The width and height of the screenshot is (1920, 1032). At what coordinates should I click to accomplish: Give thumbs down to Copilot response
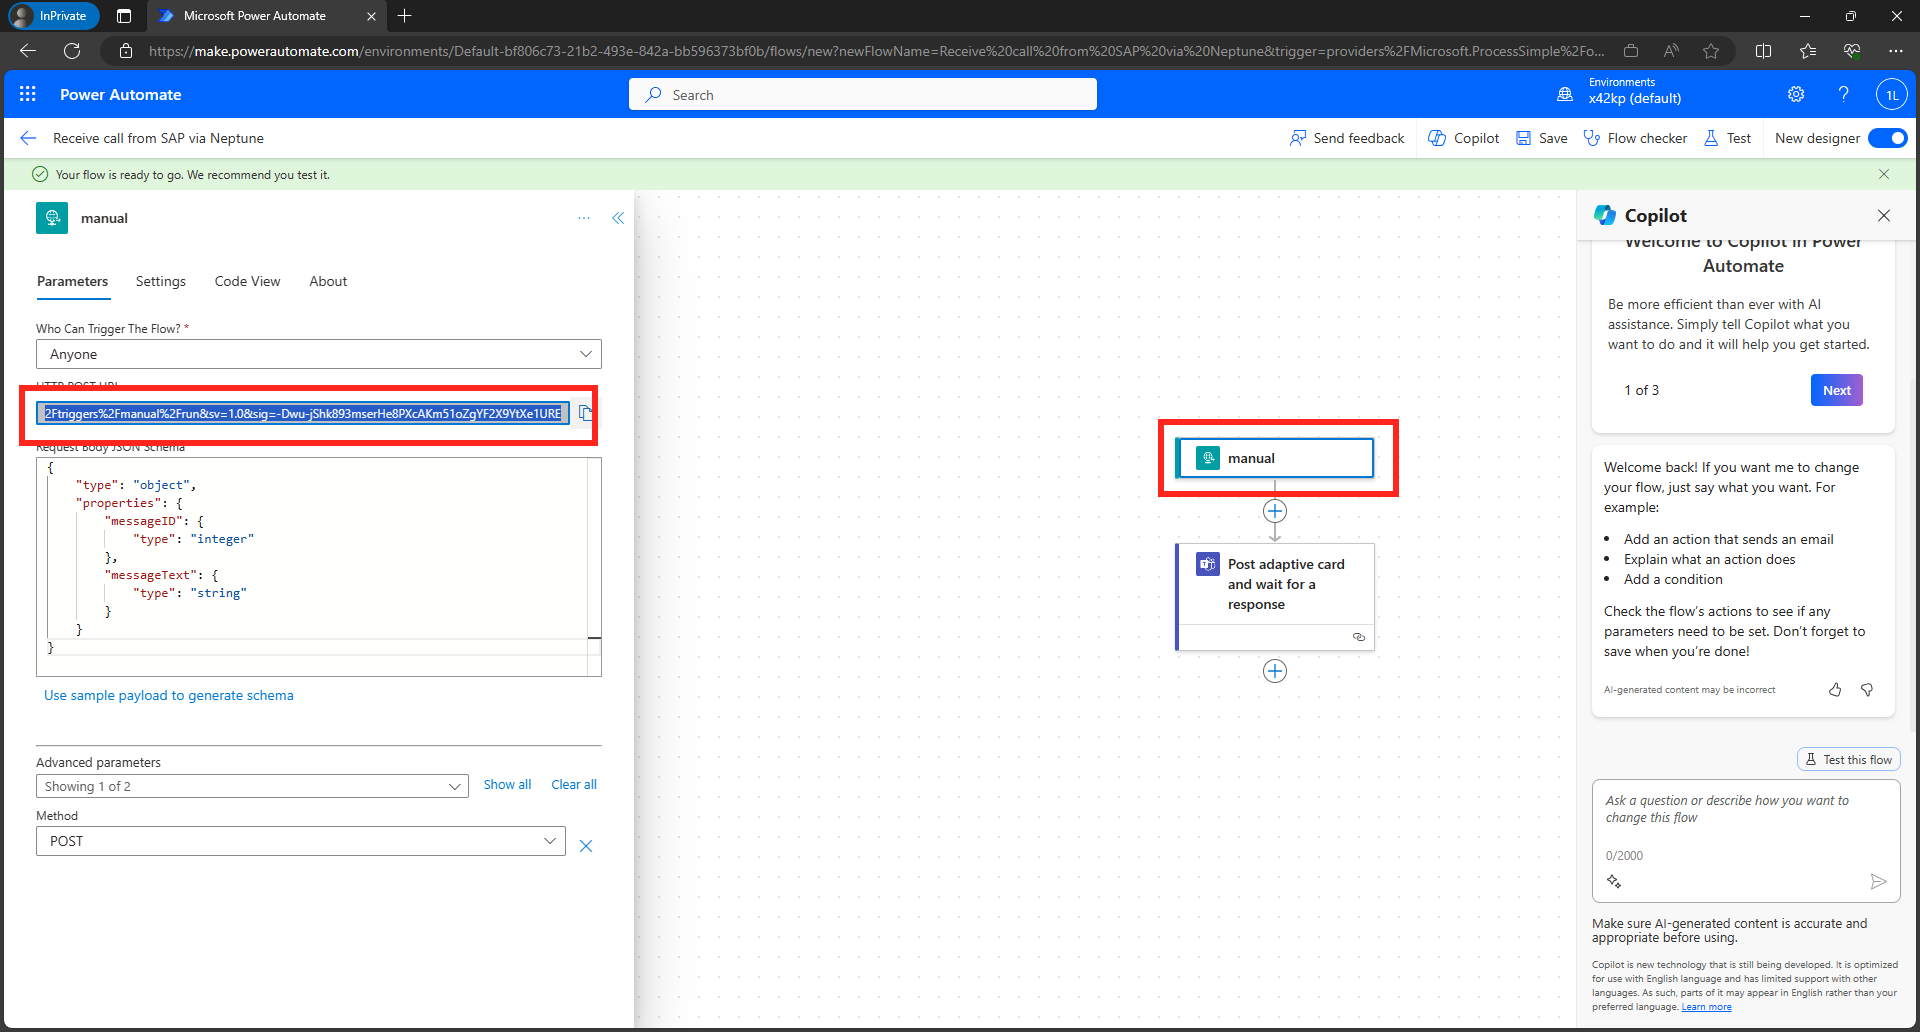[x=1867, y=690]
